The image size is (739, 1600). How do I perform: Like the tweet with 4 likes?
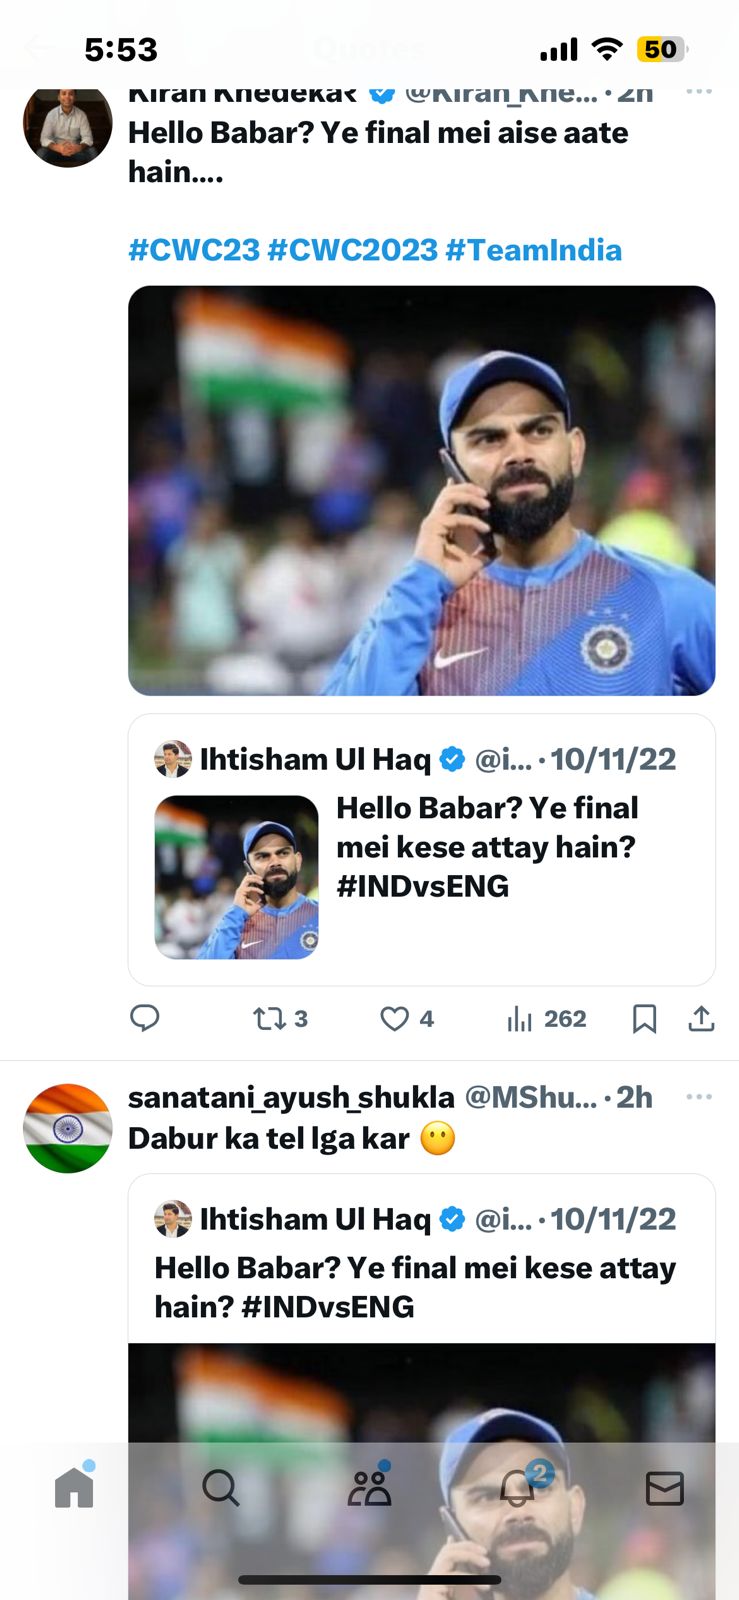coord(395,1018)
